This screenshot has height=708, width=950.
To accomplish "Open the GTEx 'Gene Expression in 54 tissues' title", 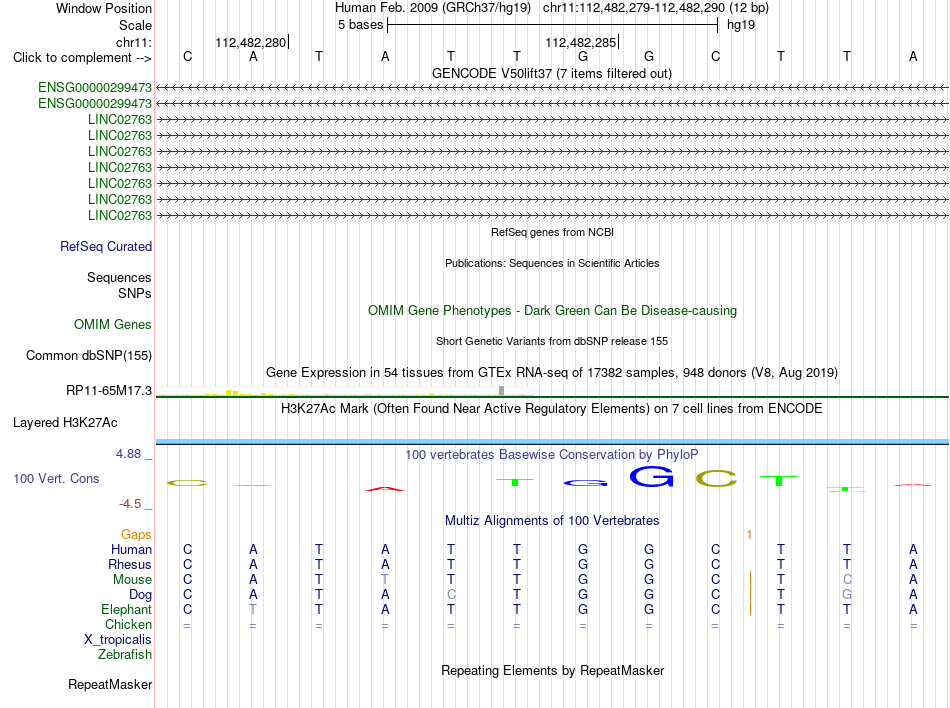I will pos(552,372).
